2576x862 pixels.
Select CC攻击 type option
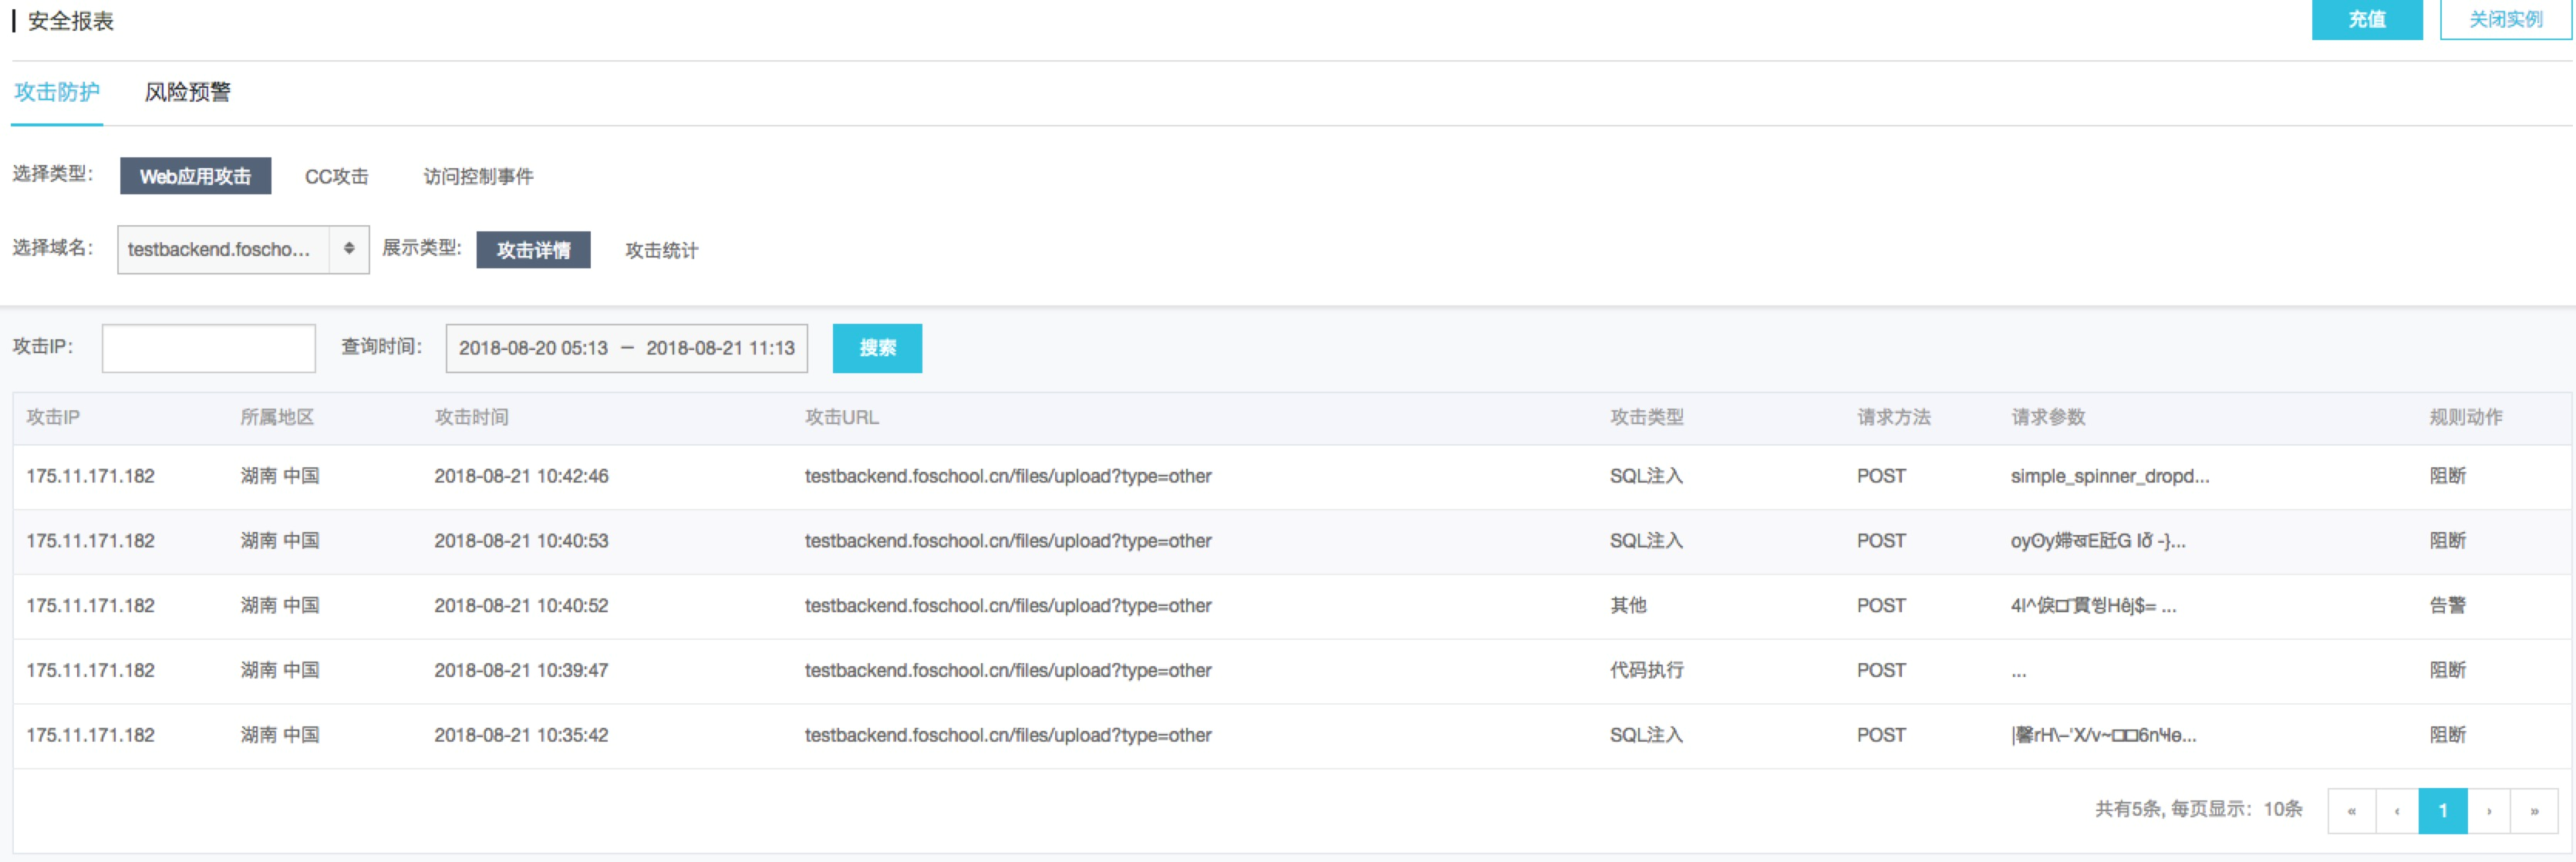coord(336,177)
